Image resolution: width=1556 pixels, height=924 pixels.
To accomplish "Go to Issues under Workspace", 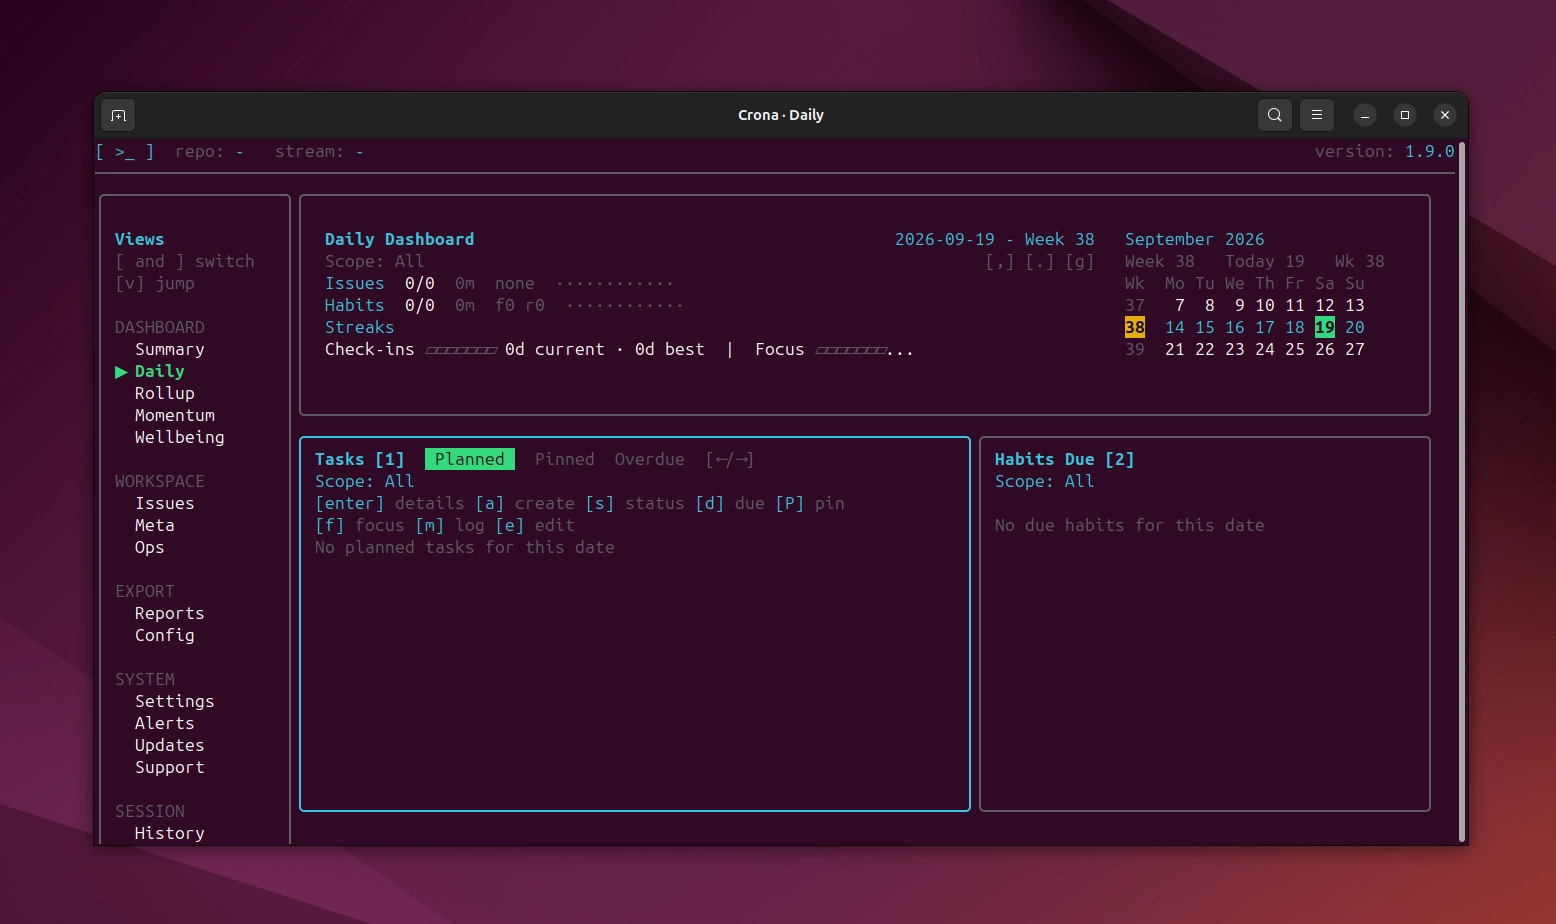I will (x=165, y=503).
